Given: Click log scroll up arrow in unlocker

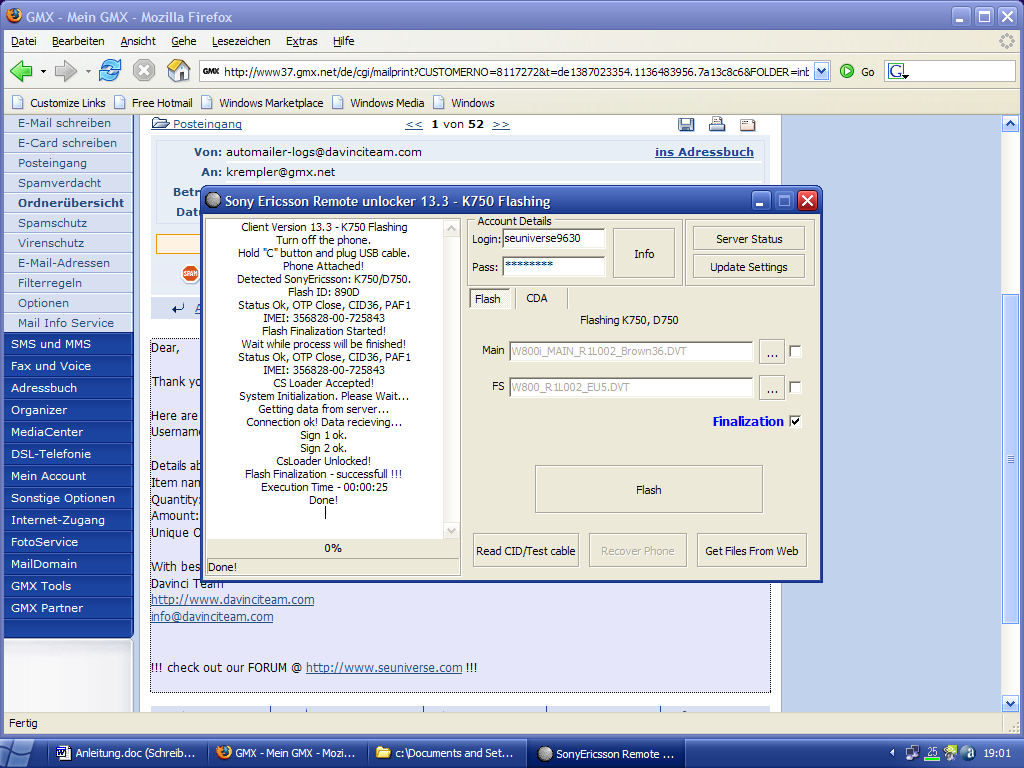Looking at the screenshot, I should point(451,228).
